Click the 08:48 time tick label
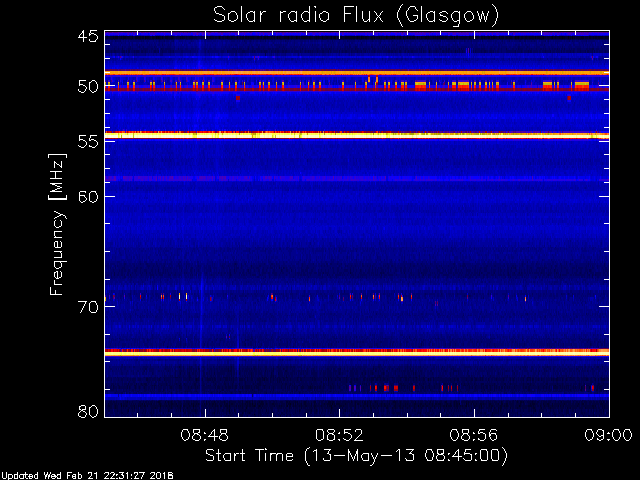 (204, 435)
